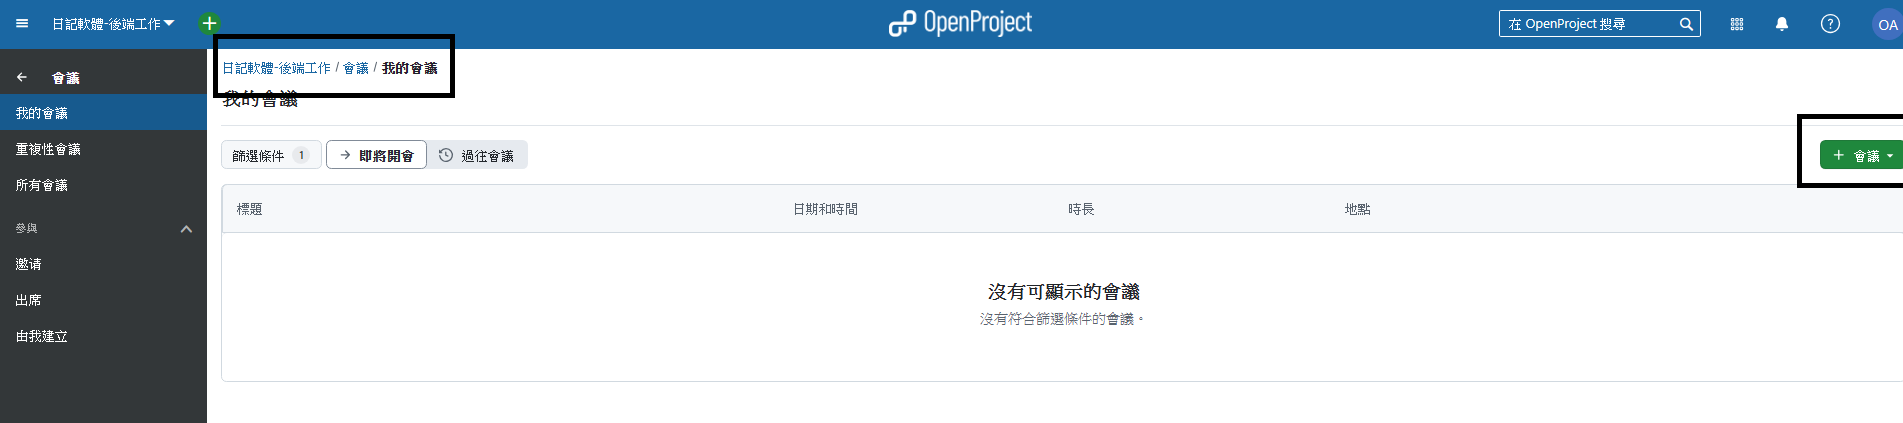Select 由我建立 in the sidebar
Image resolution: width=1903 pixels, height=423 pixels.
tap(103, 336)
